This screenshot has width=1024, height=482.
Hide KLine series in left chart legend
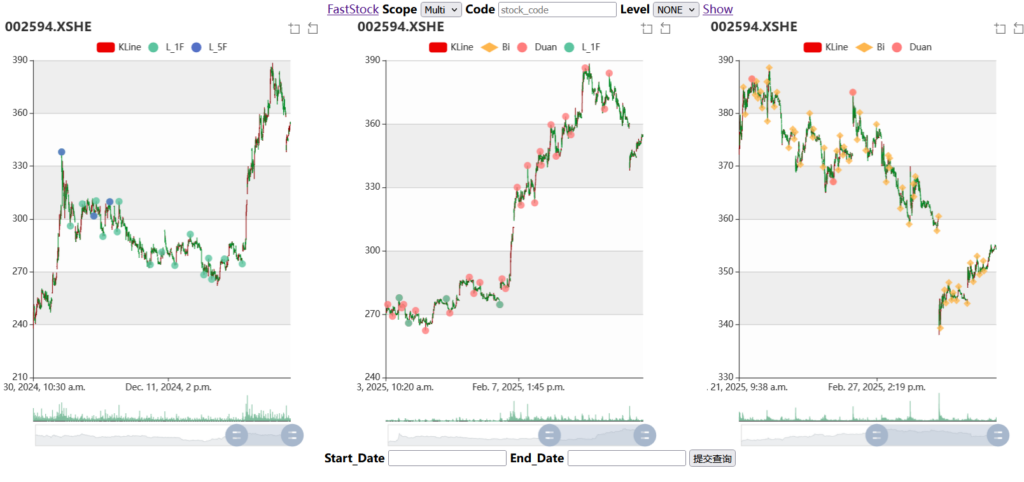click(x=115, y=47)
